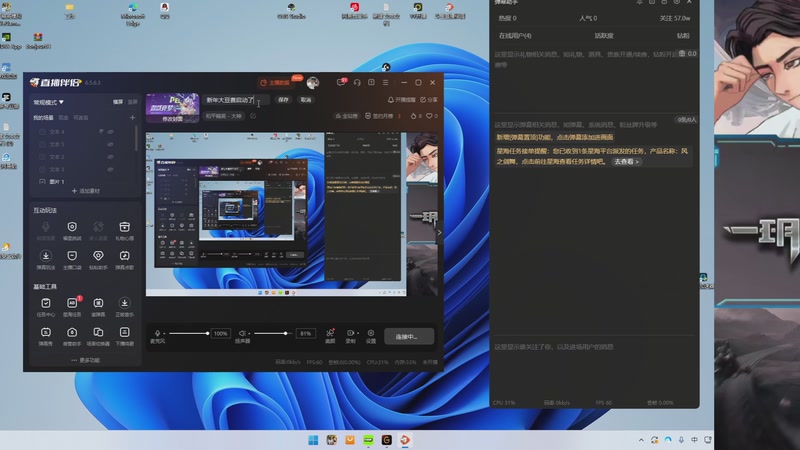
Task: Toggle visibility of 文本 4 source
Action: pos(110,132)
